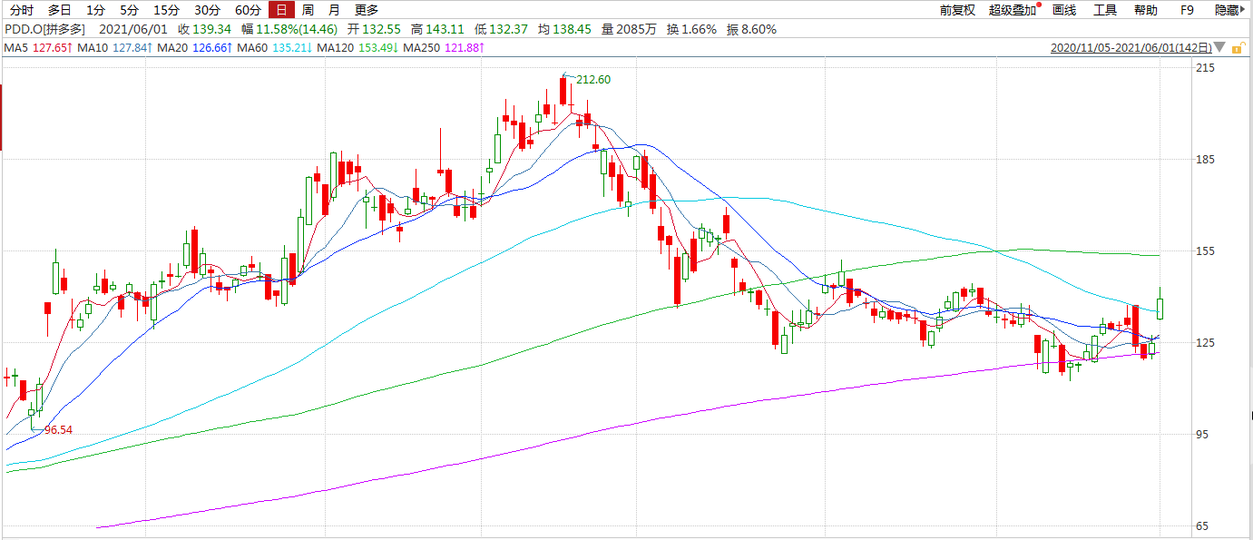Expand the 更多 periods list
Image resolution: width=1253 pixels, height=540 pixels.
366,10
